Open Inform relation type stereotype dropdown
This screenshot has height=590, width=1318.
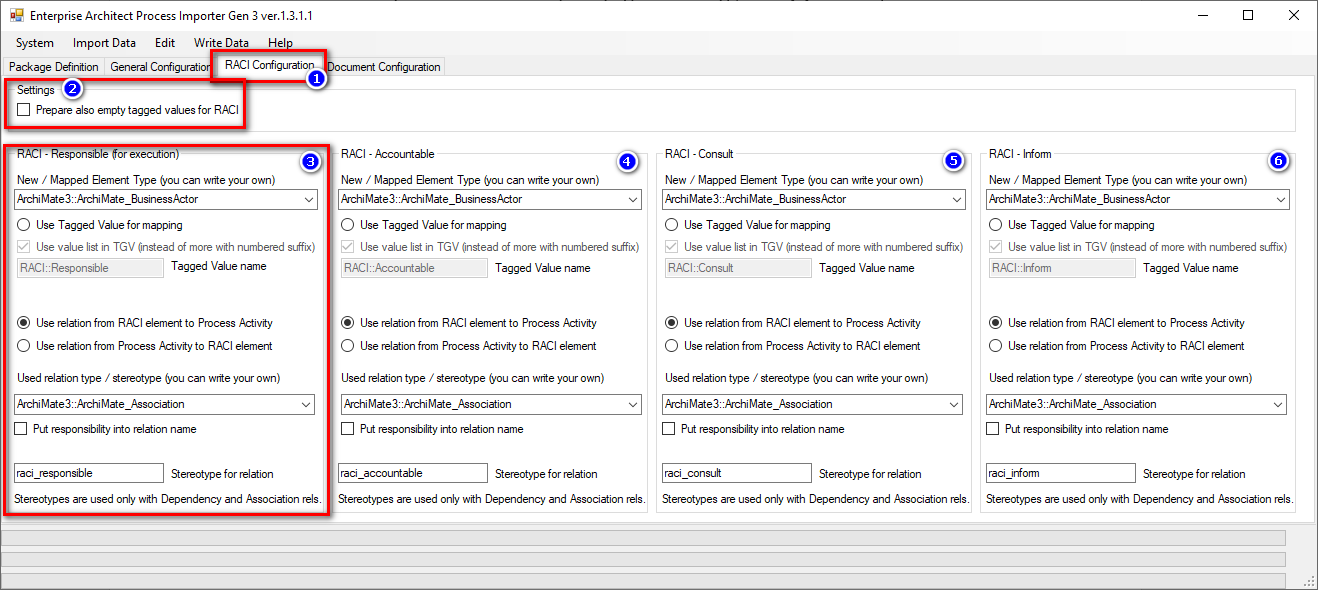[x=1277, y=404]
